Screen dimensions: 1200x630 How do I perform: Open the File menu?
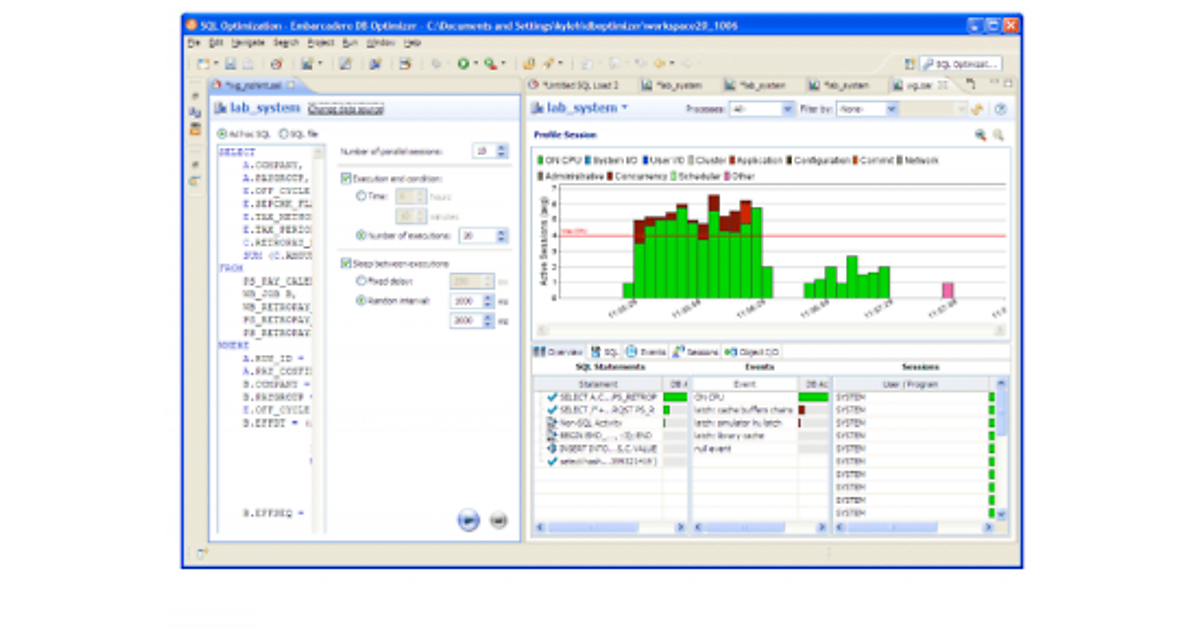194,44
